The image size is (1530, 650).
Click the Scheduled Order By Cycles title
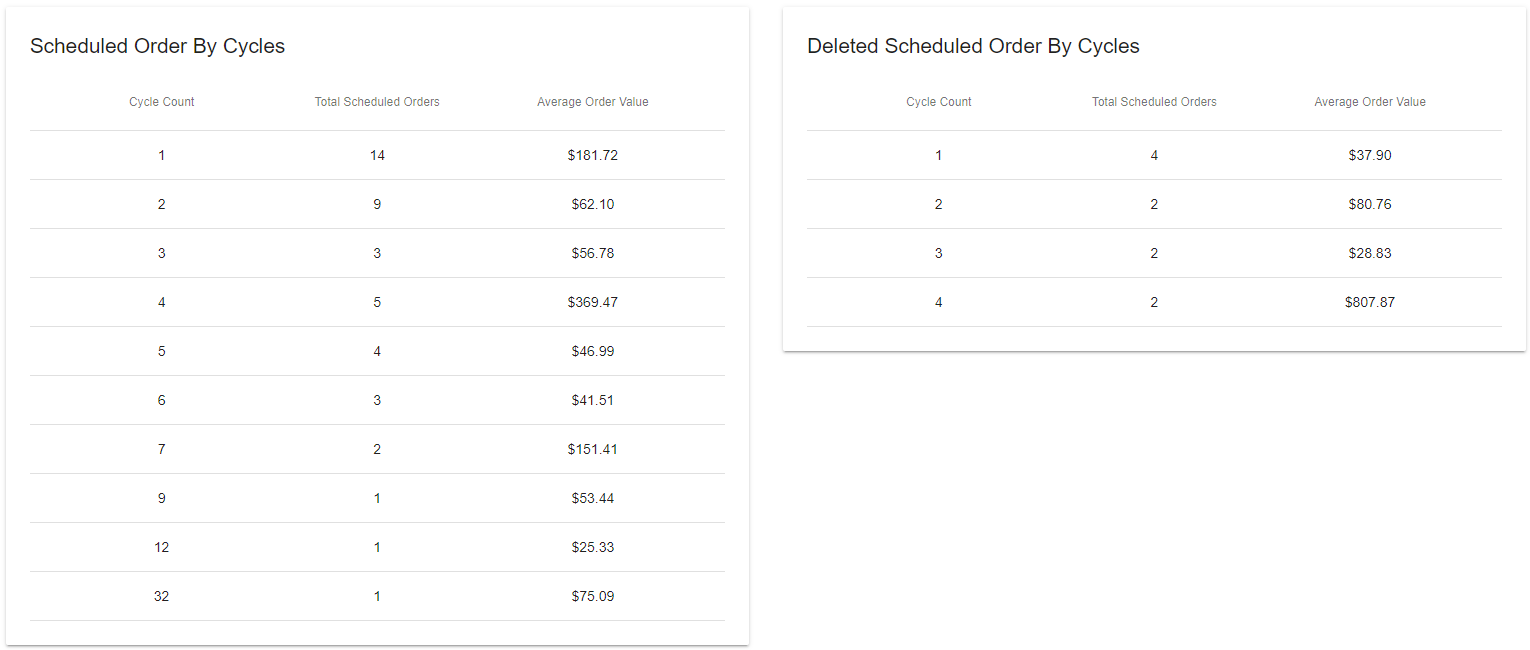[x=157, y=46]
